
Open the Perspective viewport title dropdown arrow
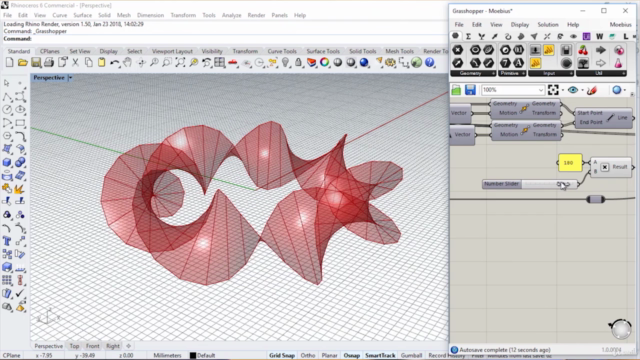70,78
